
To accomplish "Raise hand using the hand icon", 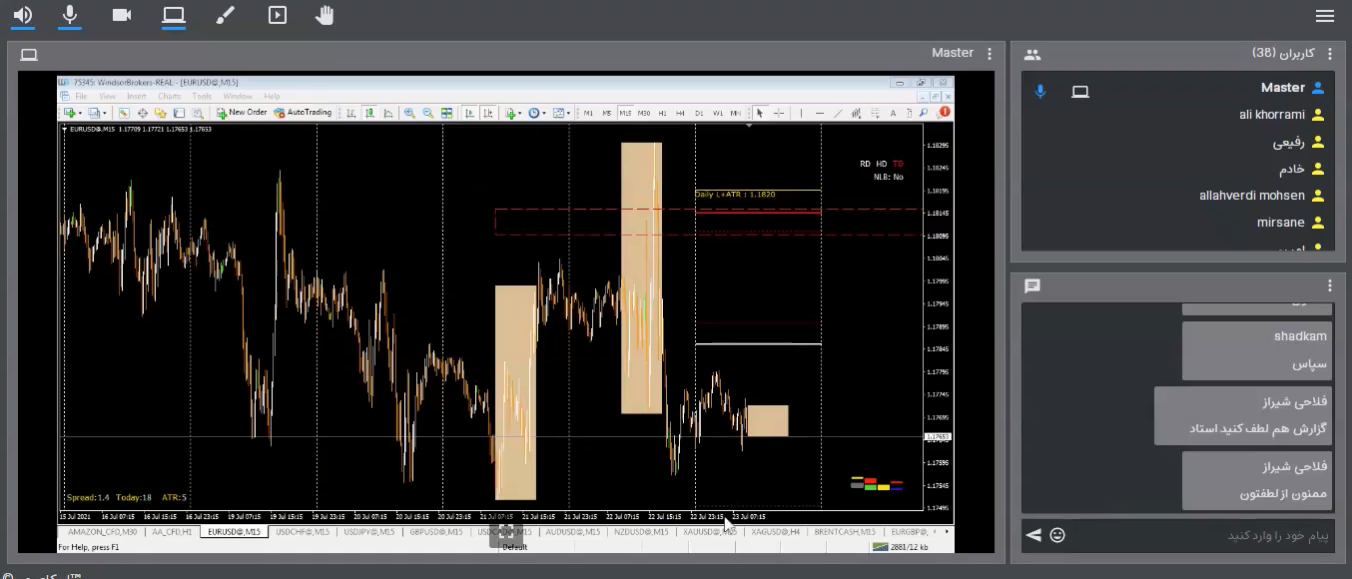I will 324,15.
